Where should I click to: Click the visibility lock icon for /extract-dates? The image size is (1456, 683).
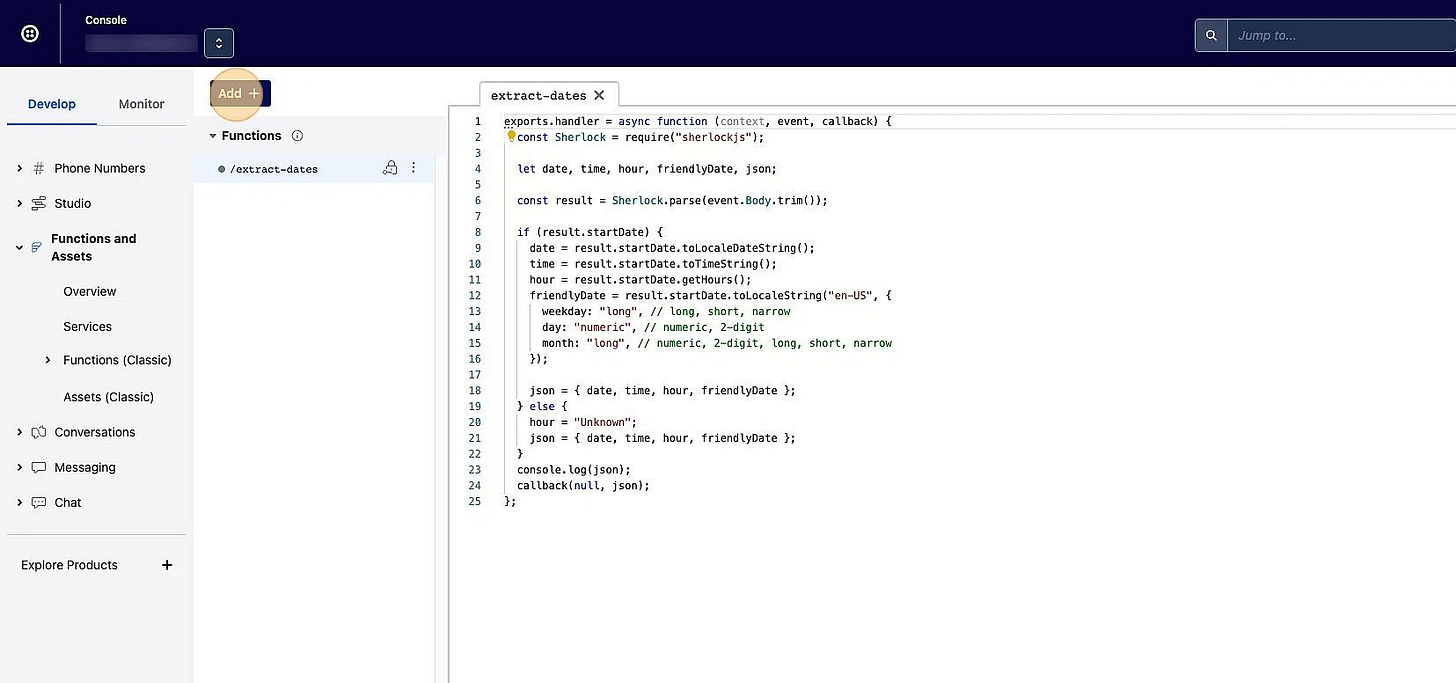pyautogui.click(x=390, y=168)
